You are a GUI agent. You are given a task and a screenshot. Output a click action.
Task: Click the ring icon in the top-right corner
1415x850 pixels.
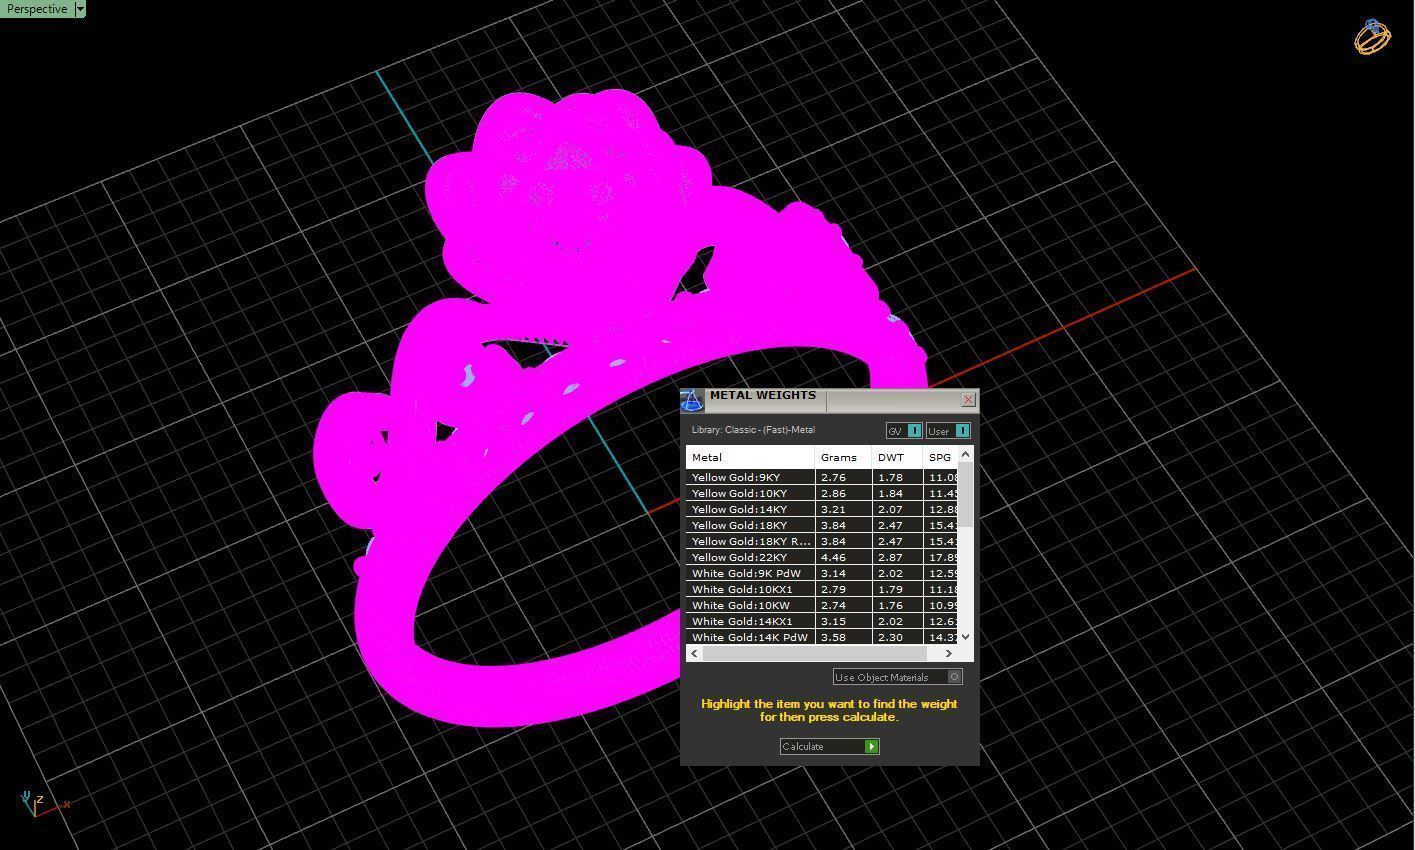pyautogui.click(x=1372, y=36)
